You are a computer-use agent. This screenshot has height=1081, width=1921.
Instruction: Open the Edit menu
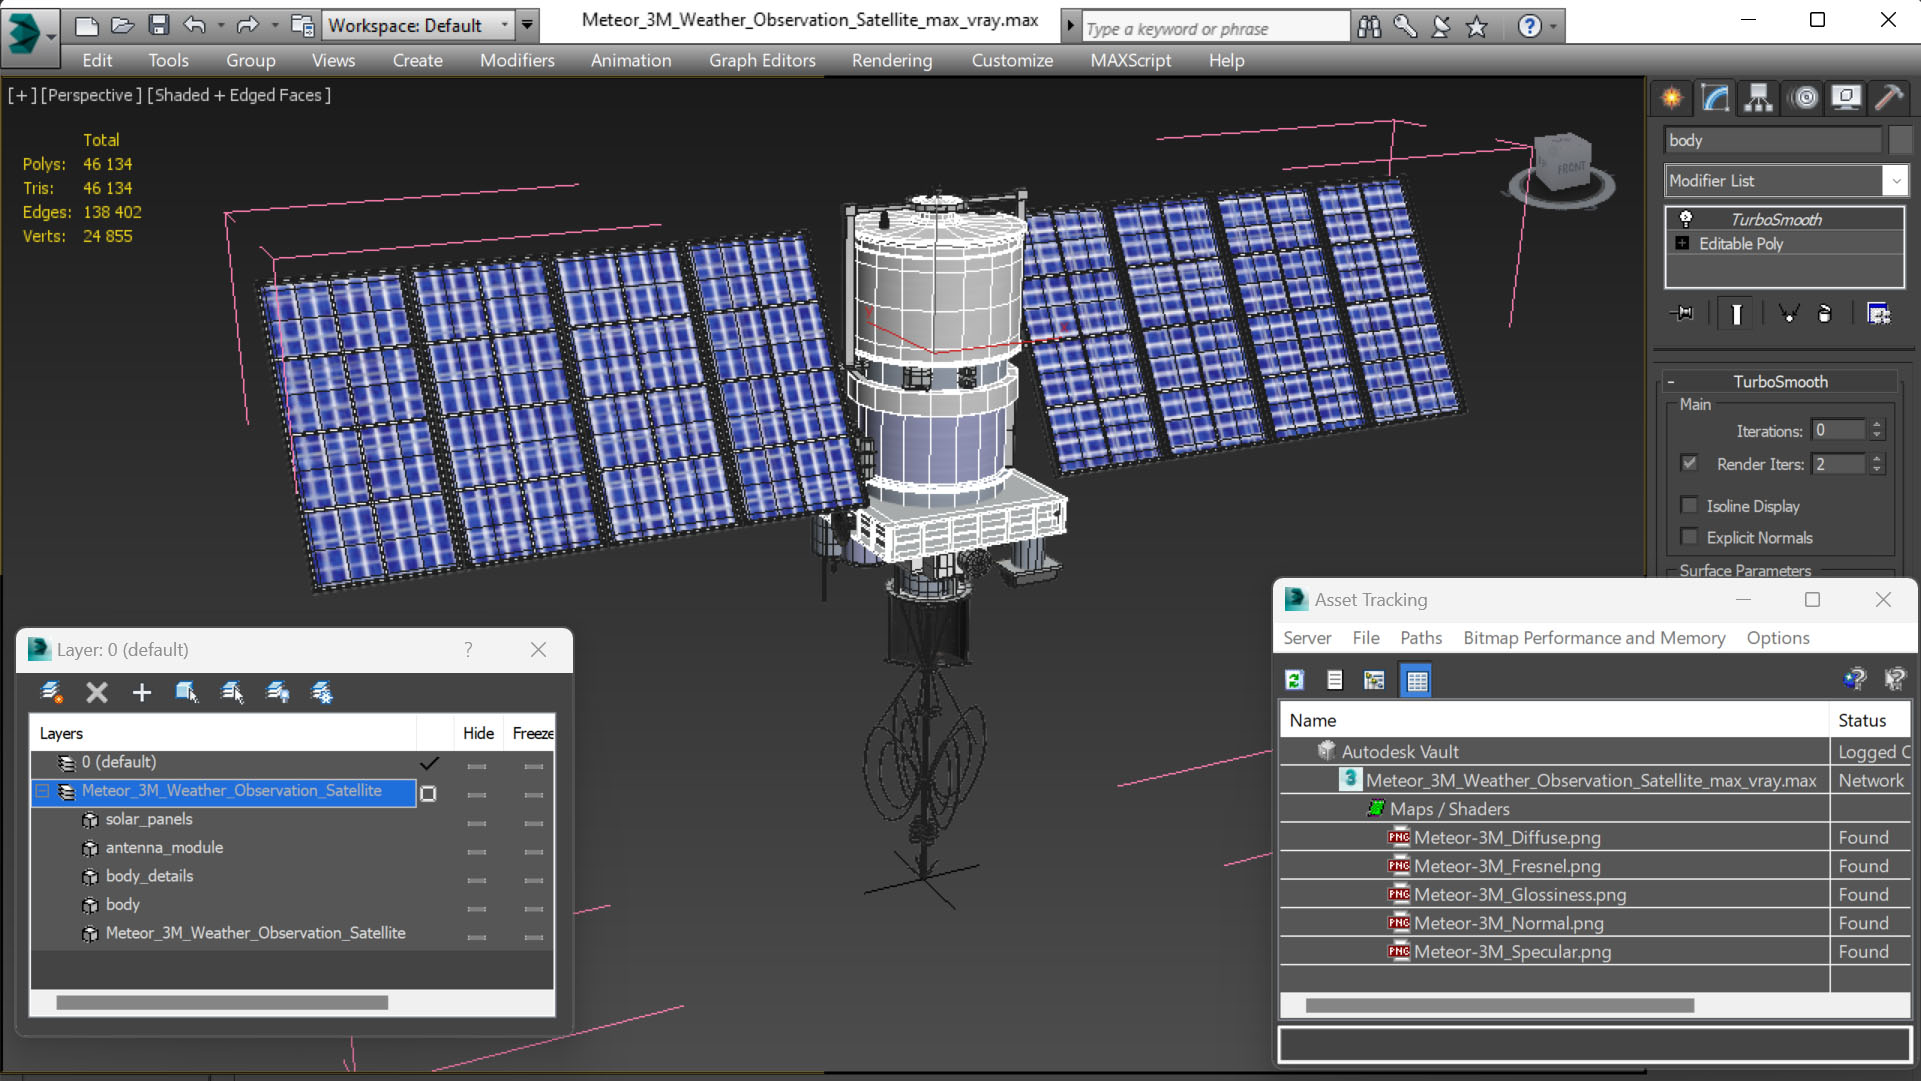click(97, 60)
